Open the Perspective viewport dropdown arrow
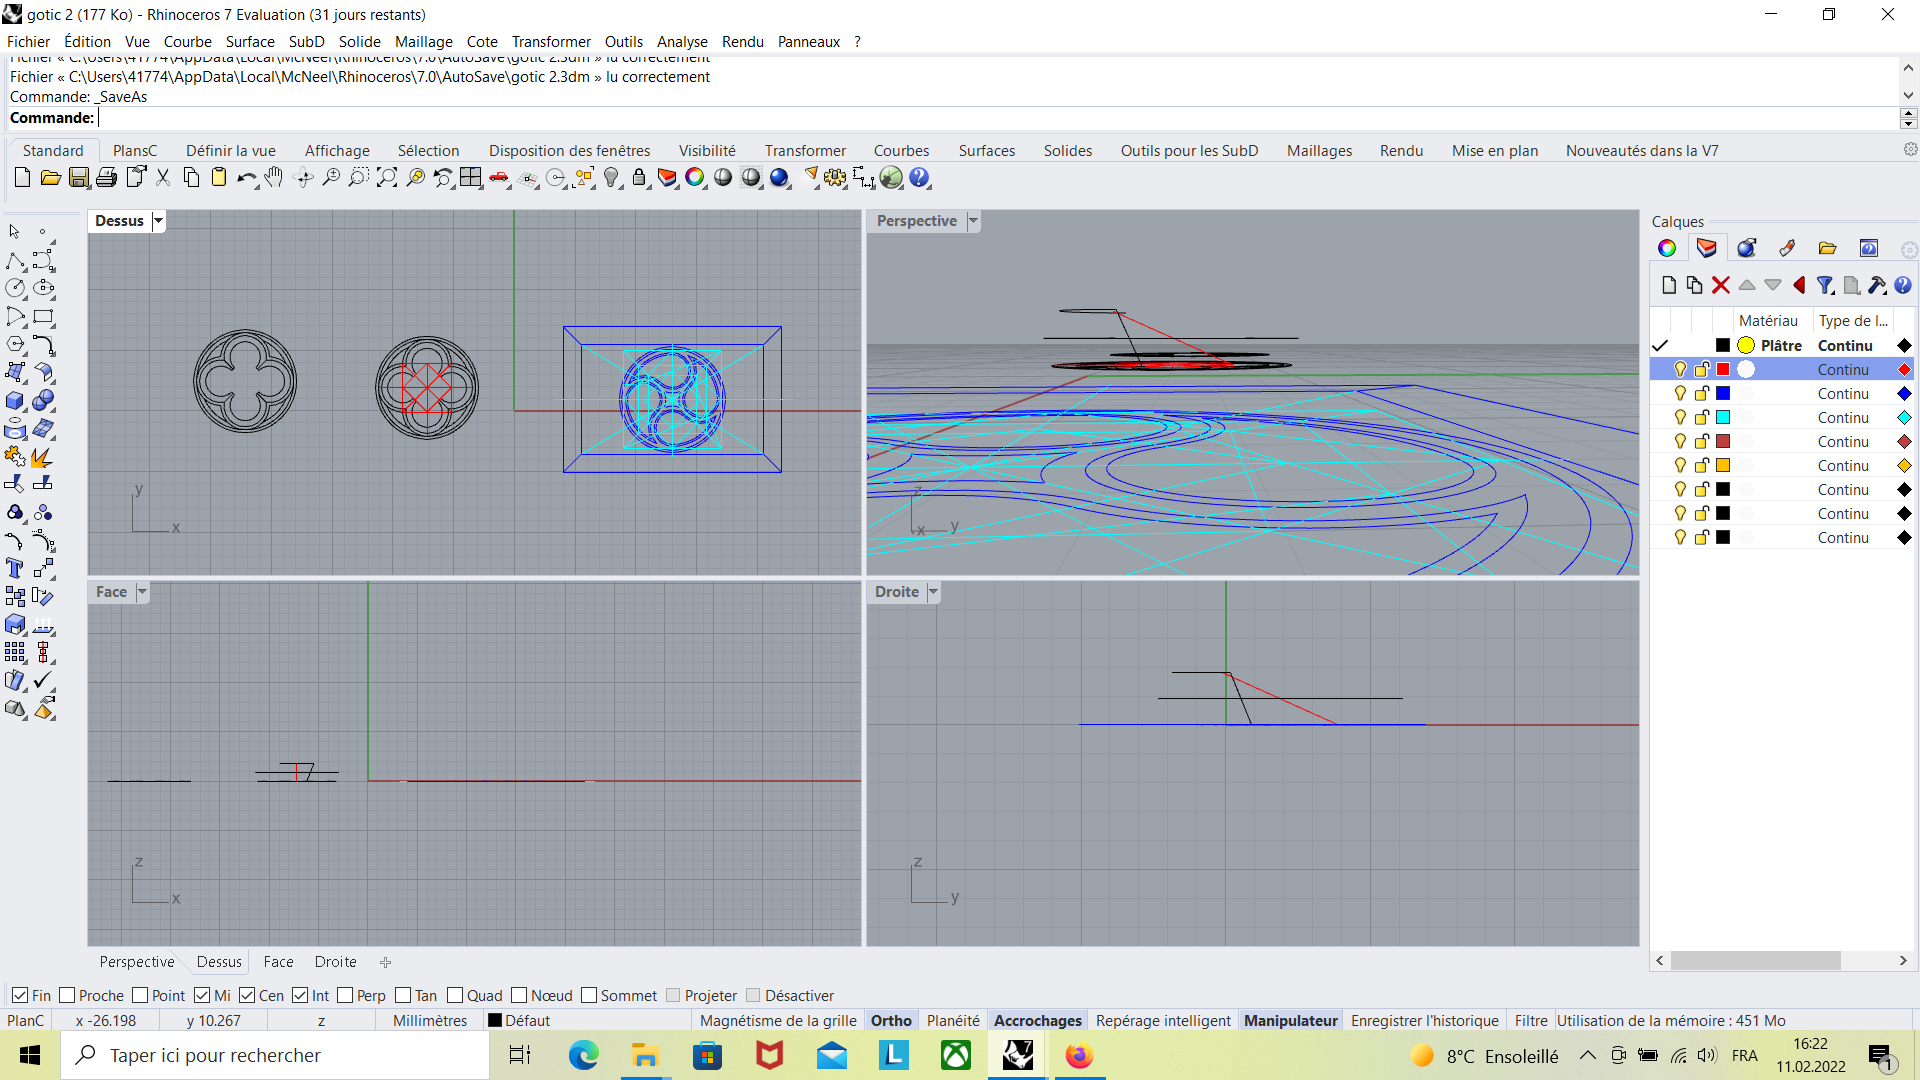The width and height of the screenshot is (1920, 1080). pyautogui.click(x=973, y=221)
